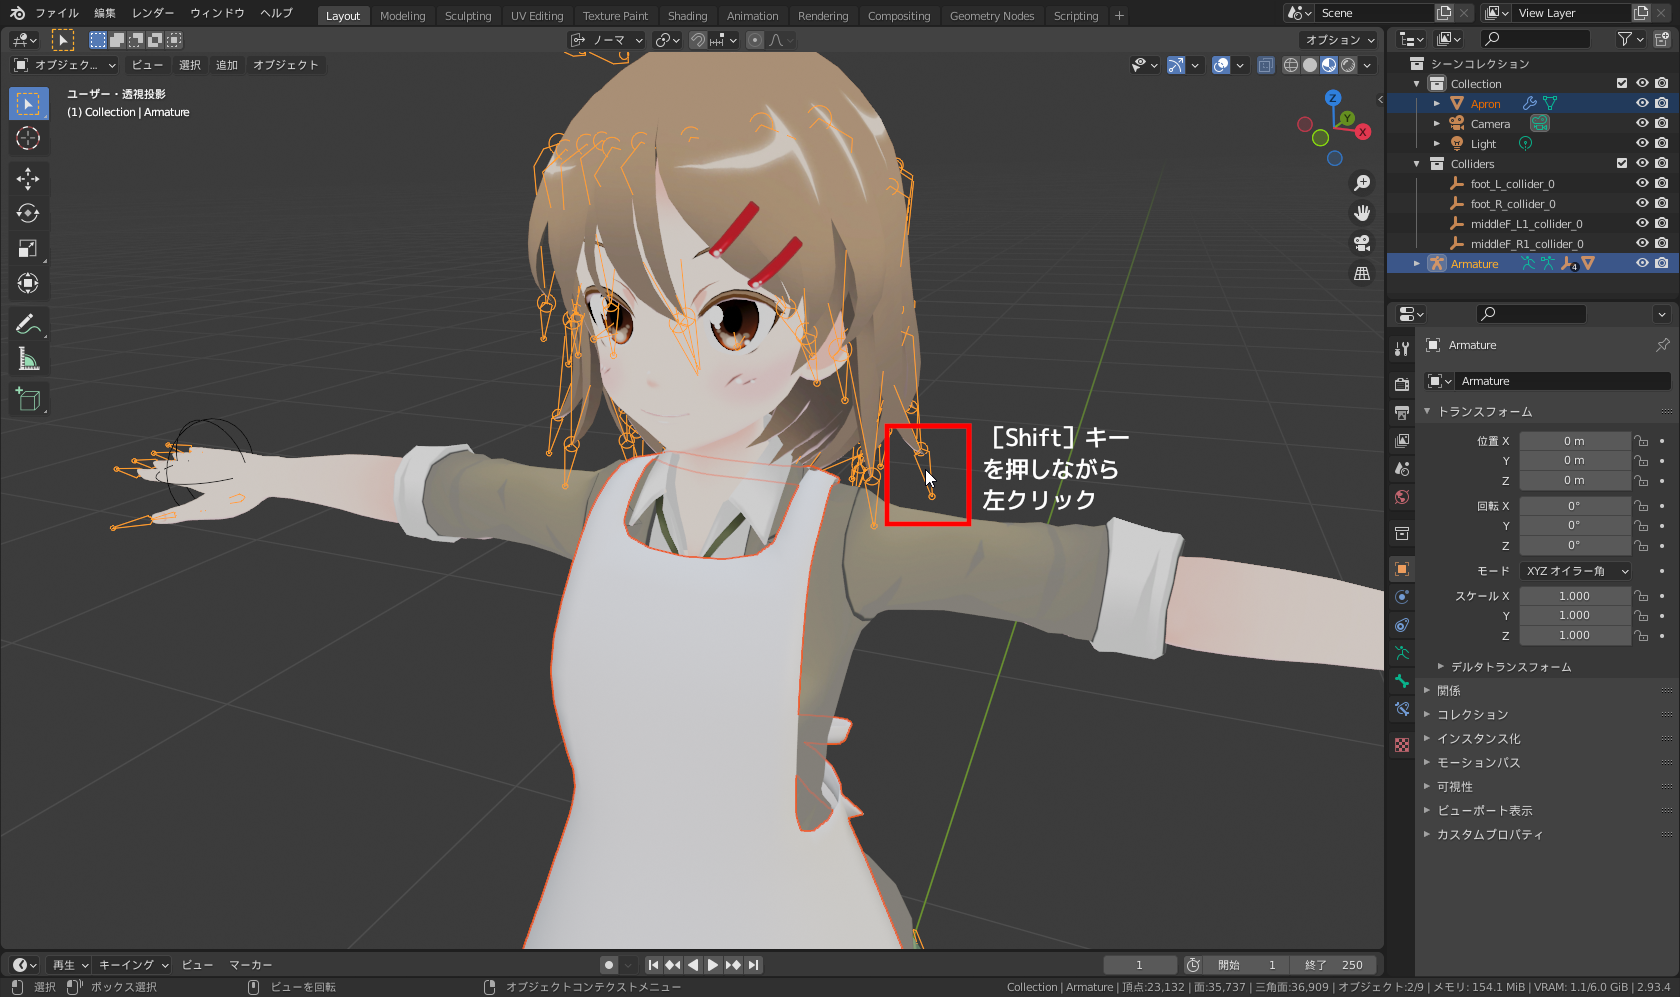Select the Move tool in the toolbar

(28, 178)
